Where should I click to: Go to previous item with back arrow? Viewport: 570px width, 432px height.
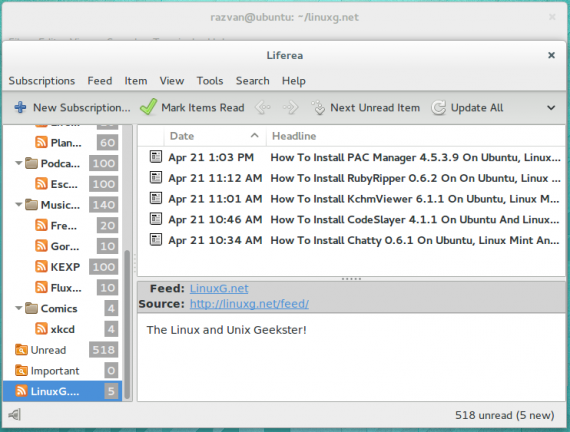pos(262,108)
